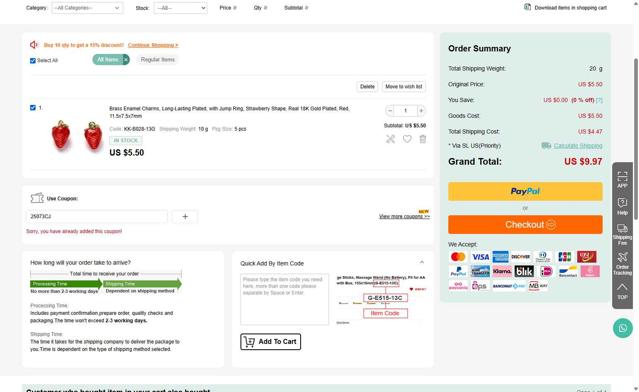
Task: Click the blik payment icon
Action: [x=524, y=271]
